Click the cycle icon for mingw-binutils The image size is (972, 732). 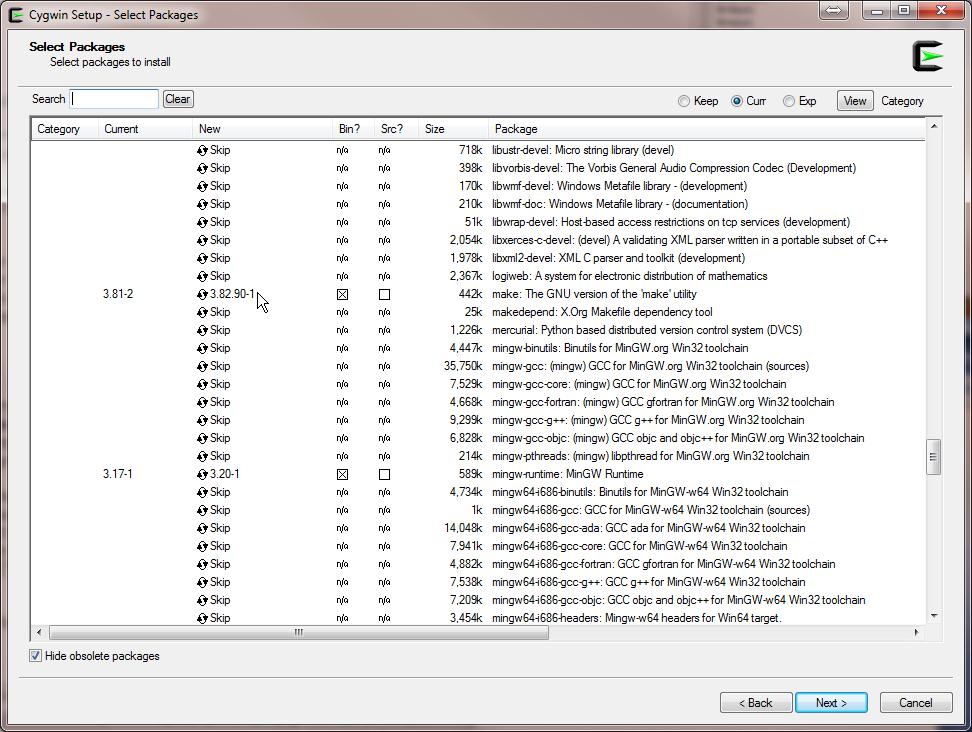202,348
